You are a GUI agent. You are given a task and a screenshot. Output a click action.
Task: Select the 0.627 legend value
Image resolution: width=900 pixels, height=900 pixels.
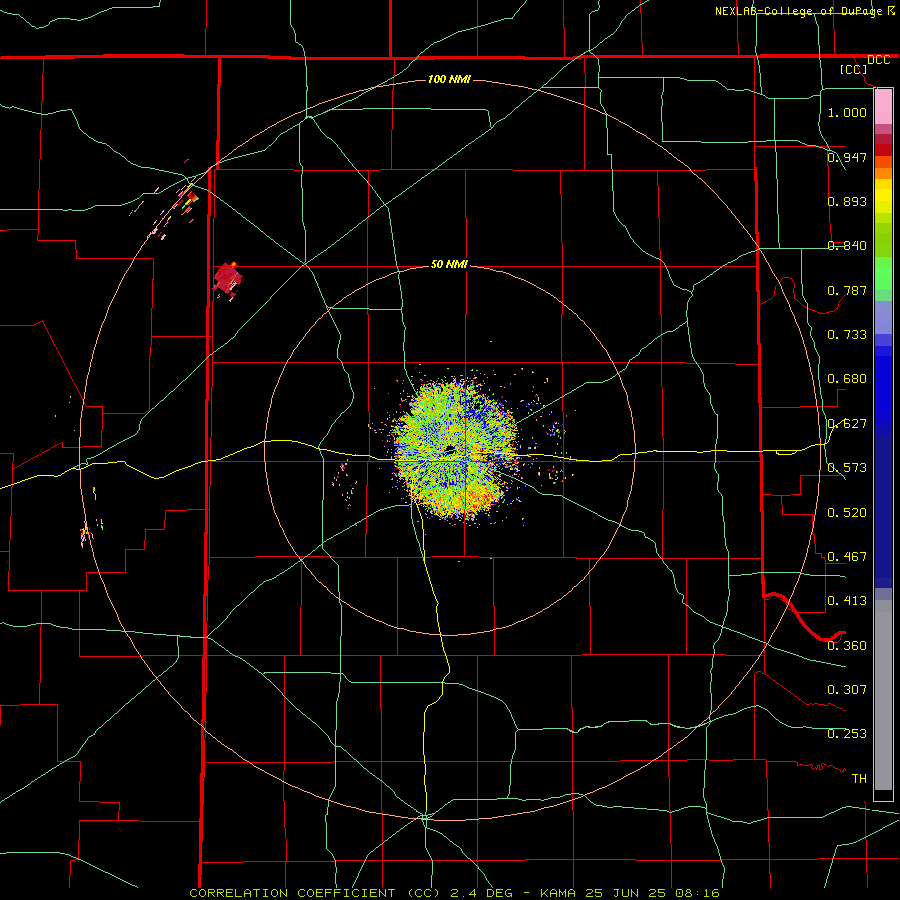(847, 423)
